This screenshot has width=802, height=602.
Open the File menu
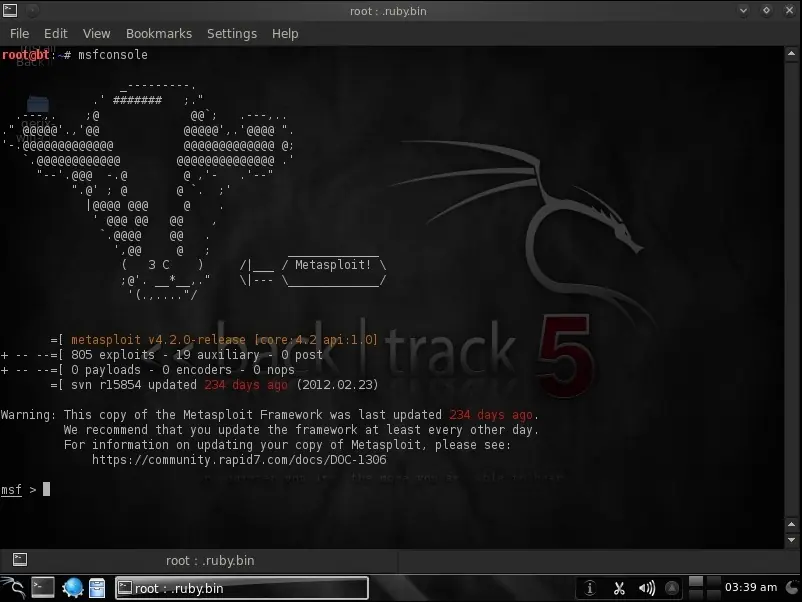(x=19, y=34)
